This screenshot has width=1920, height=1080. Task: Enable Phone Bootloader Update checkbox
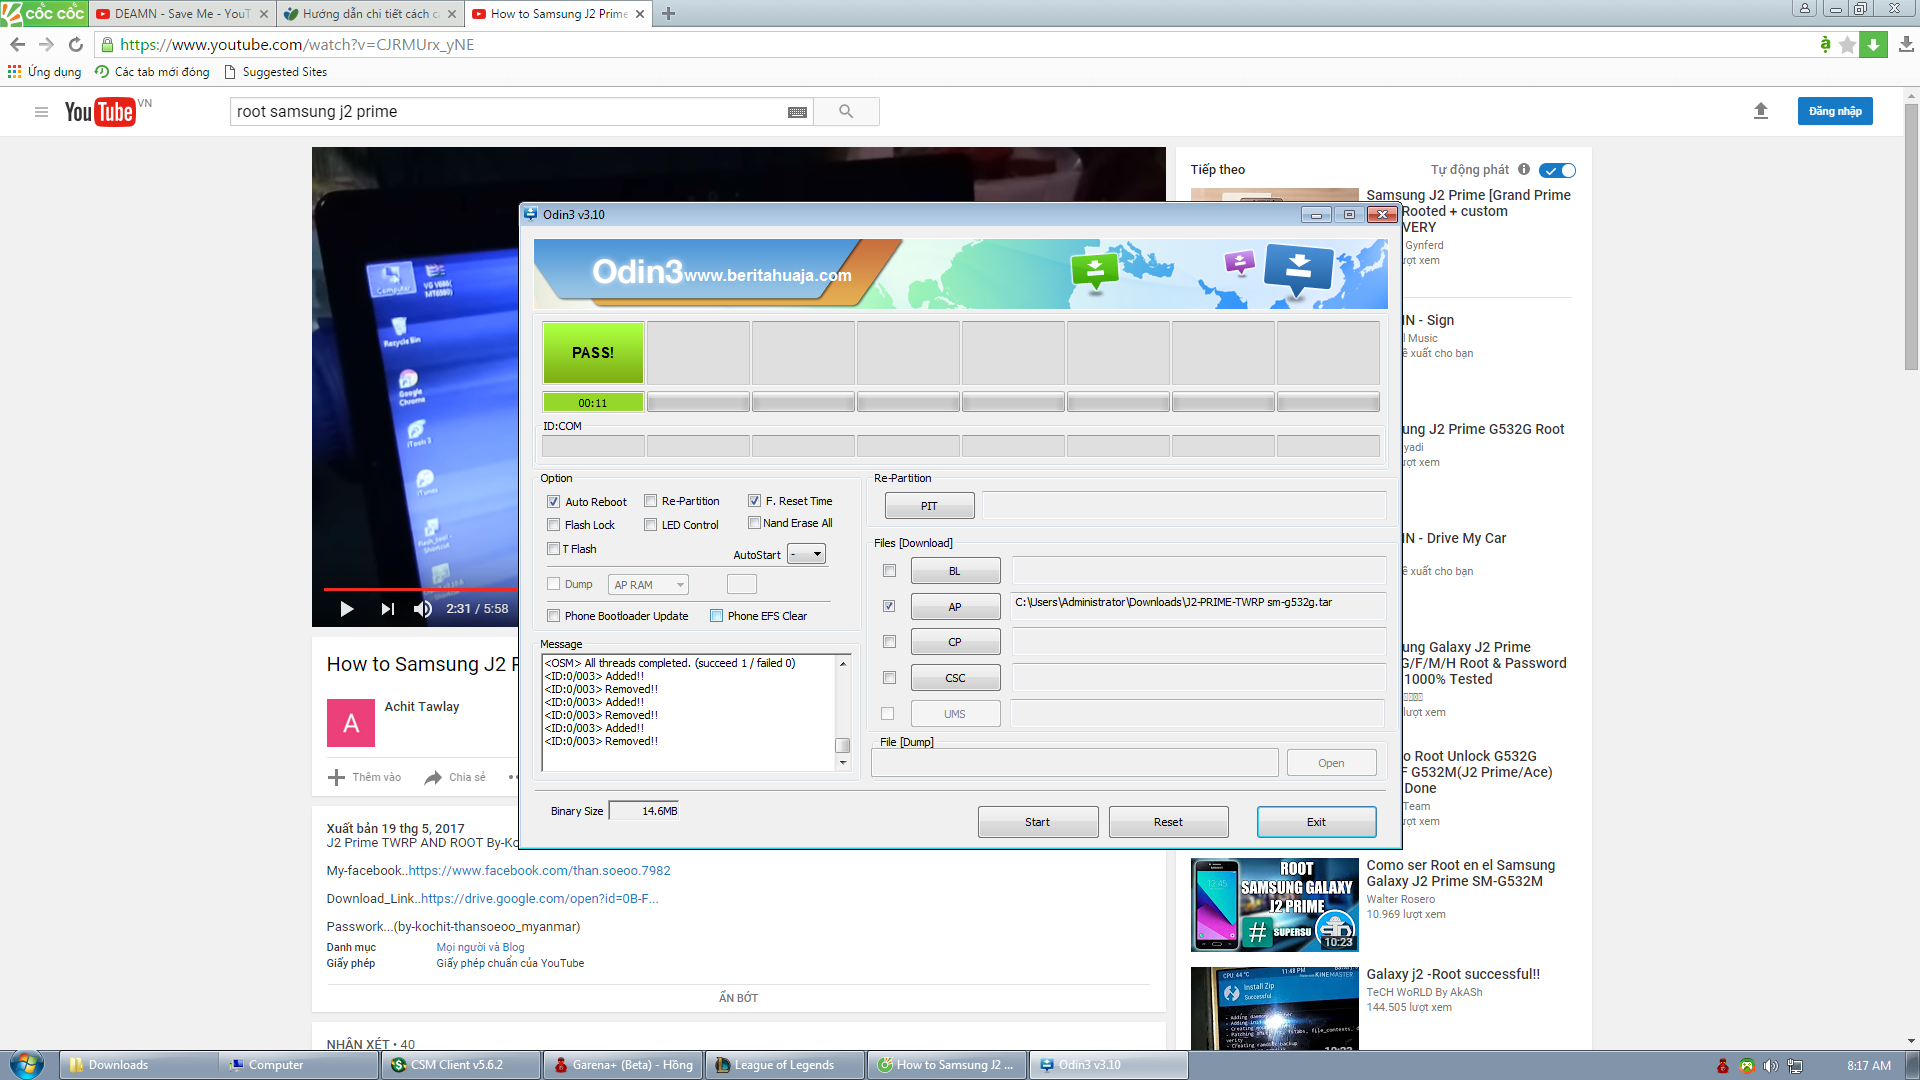[553, 616]
